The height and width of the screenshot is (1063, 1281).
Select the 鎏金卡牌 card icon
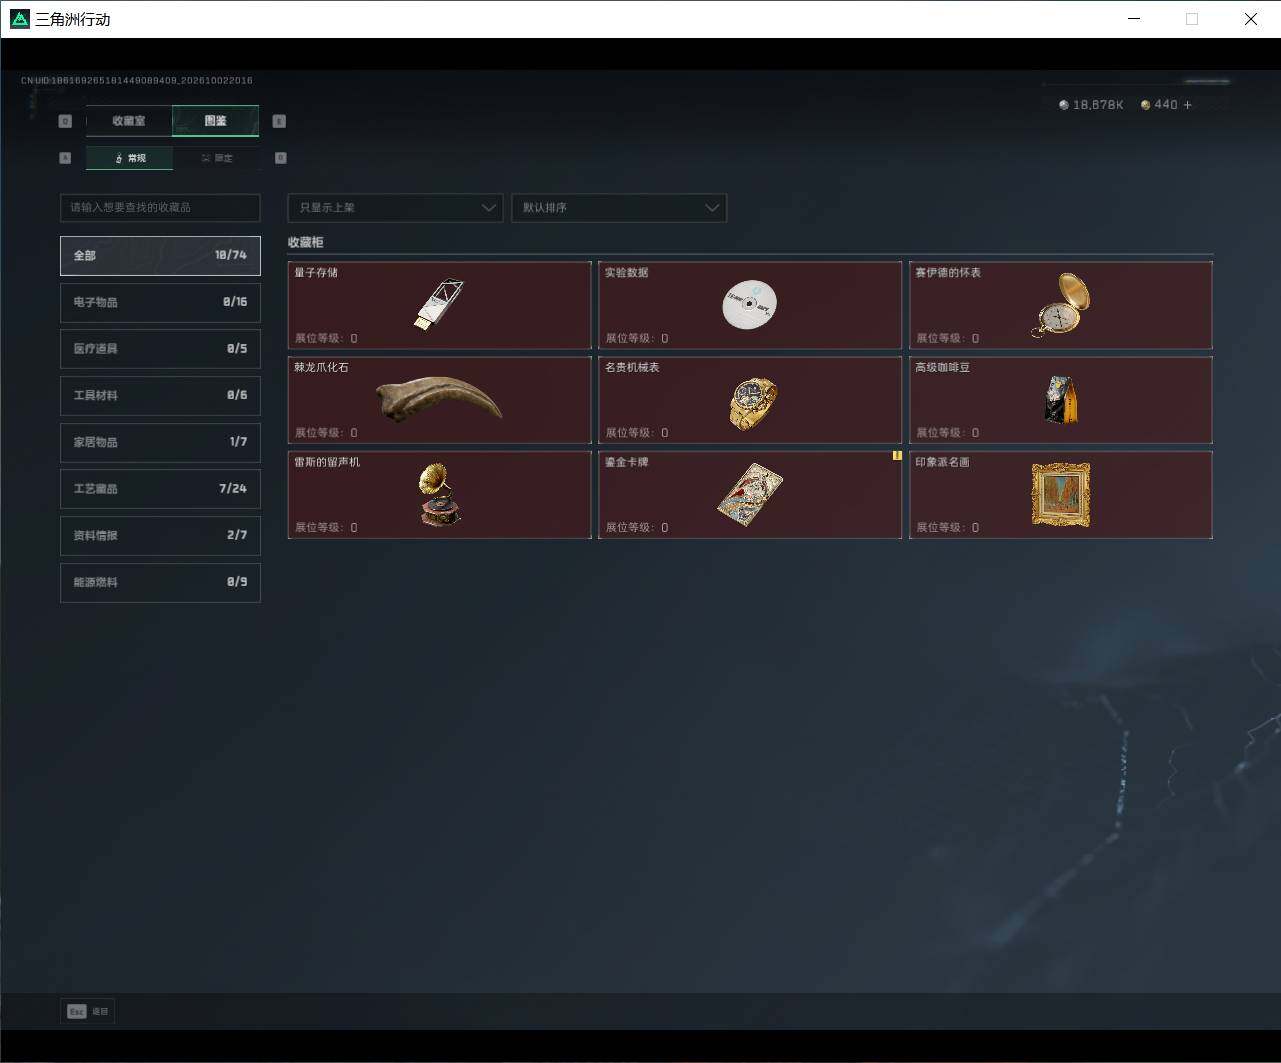pos(750,495)
